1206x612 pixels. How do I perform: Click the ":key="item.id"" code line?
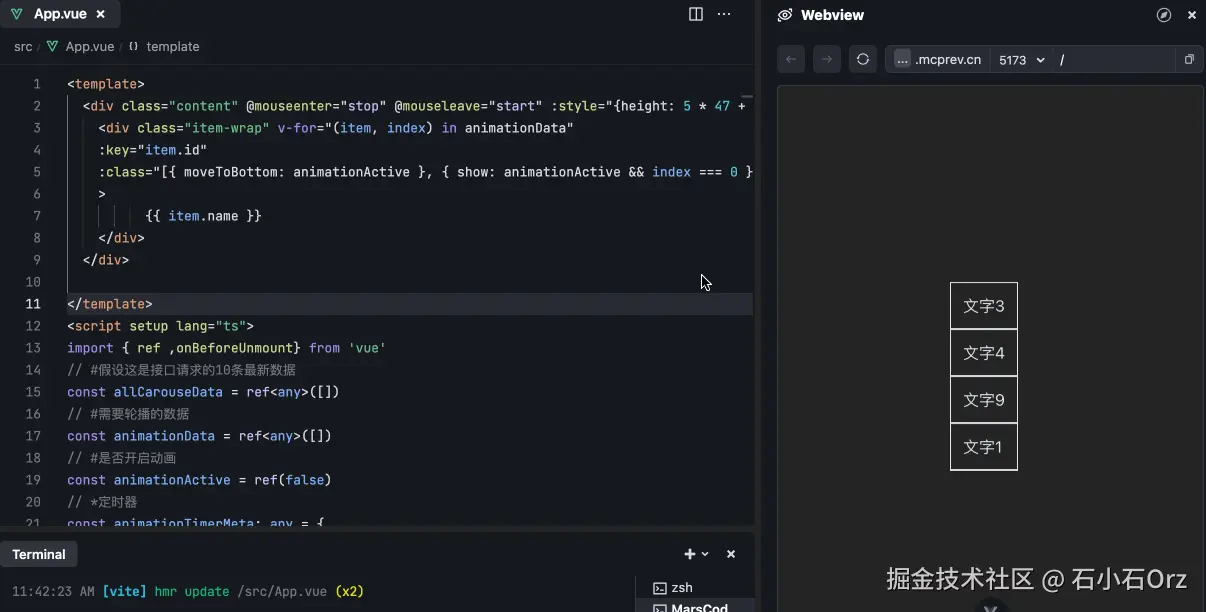(x=152, y=150)
